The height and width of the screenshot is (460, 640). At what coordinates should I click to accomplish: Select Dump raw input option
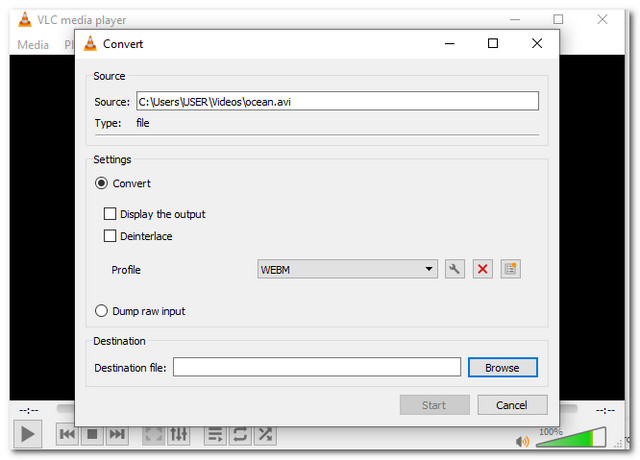pos(101,311)
